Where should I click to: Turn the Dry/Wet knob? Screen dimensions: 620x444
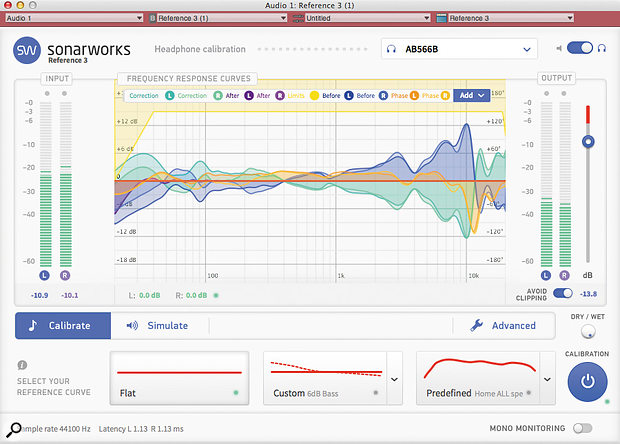point(588,332)
